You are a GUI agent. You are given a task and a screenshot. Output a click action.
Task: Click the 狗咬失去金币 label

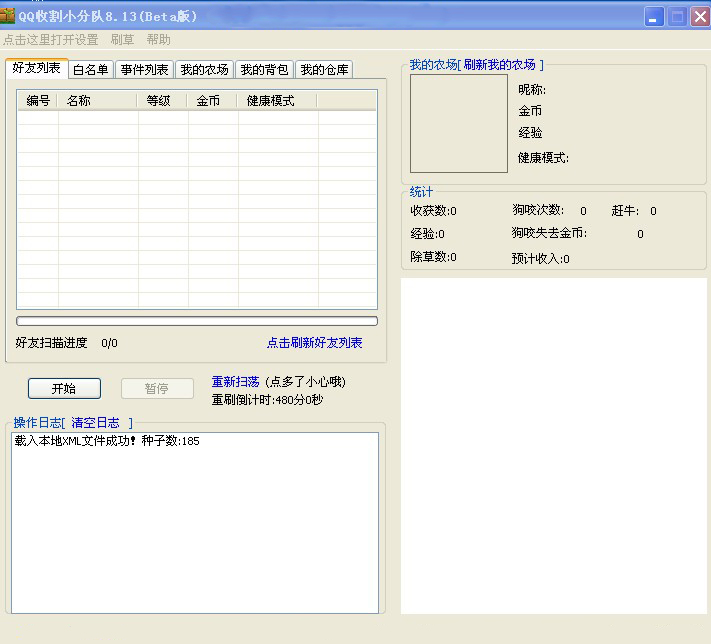[x=549, y=233]
